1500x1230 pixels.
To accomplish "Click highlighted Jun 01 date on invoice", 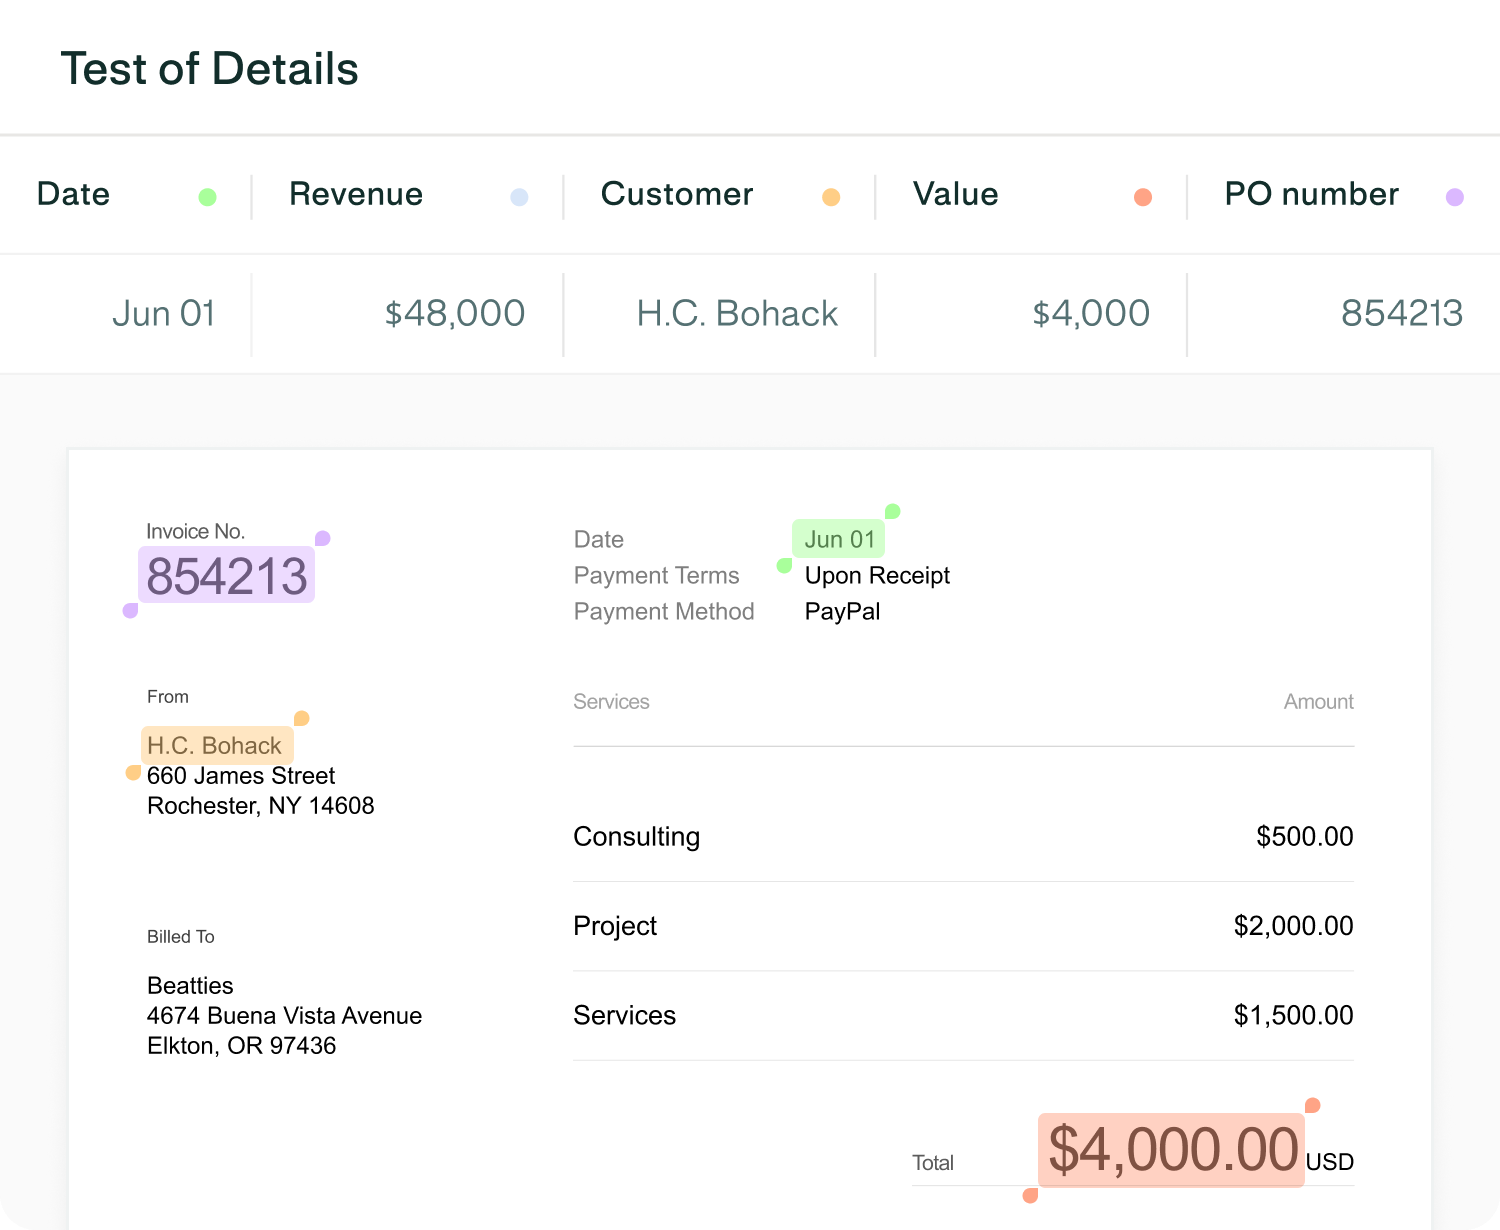I will tap(839, 539).
